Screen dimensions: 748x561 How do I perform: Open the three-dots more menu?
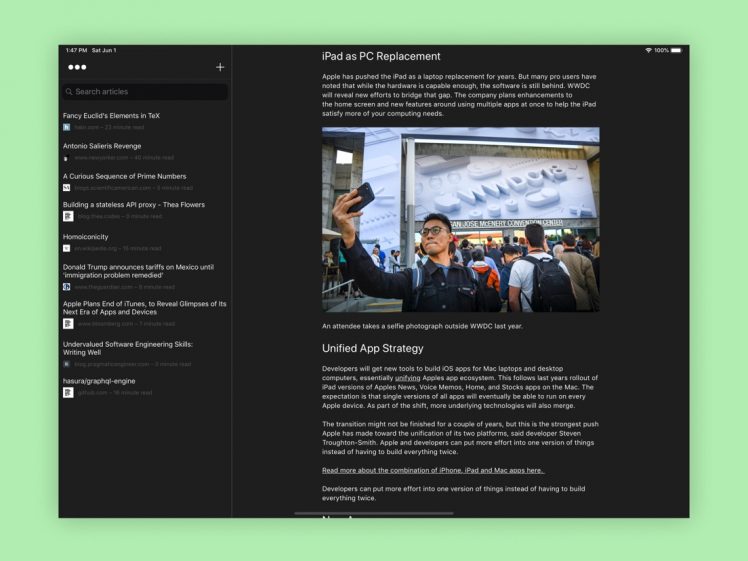pyautogui.click(x=77, y=67)
